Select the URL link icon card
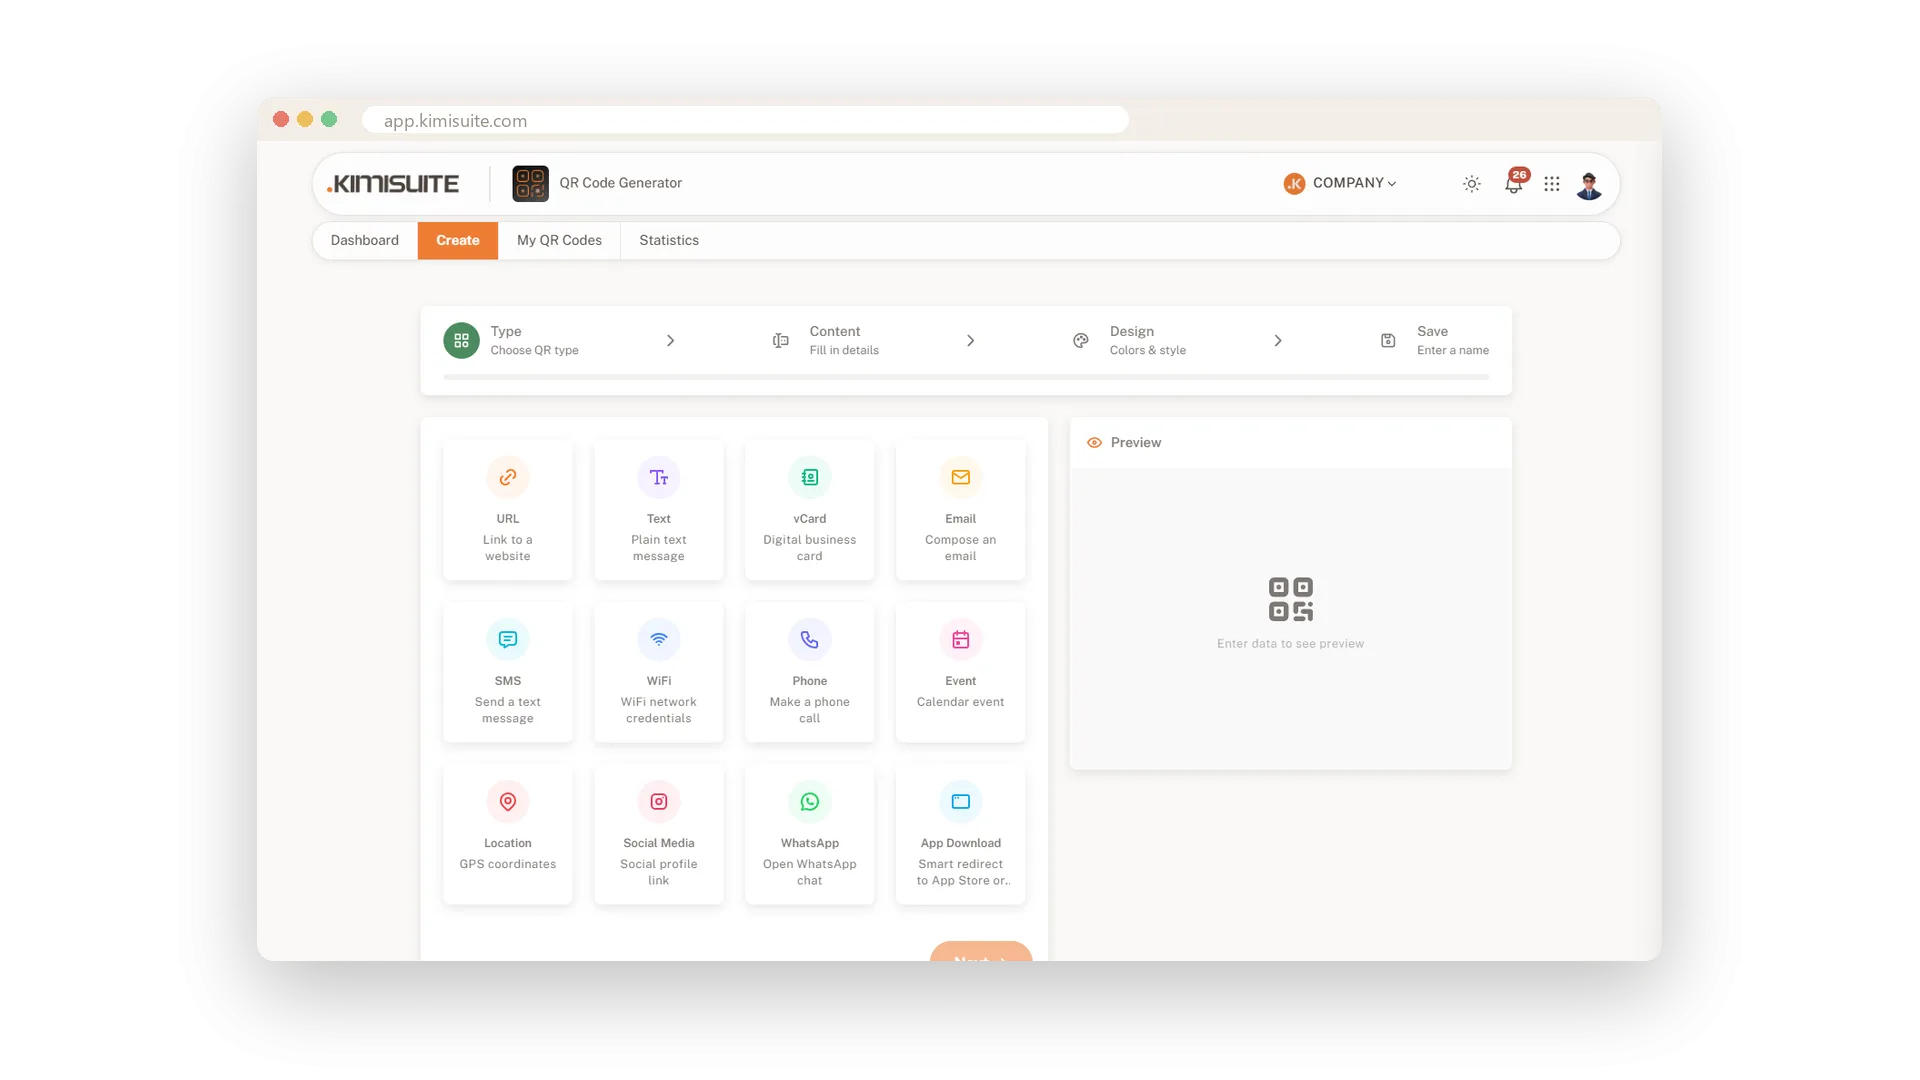The height and width of the screenshot is (1080, 1920). coord(508,477)
